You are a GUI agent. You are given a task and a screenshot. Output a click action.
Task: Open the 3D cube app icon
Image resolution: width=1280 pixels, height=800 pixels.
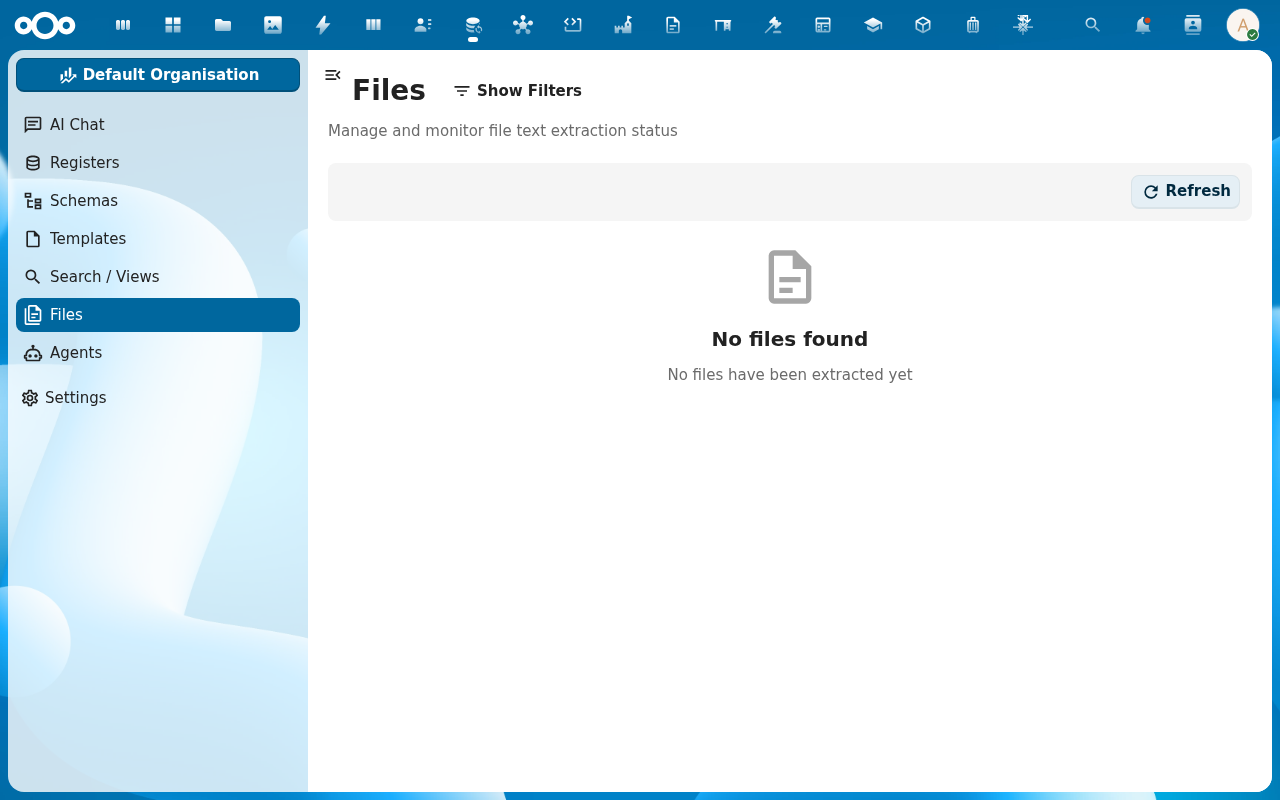tap(923, 25)
